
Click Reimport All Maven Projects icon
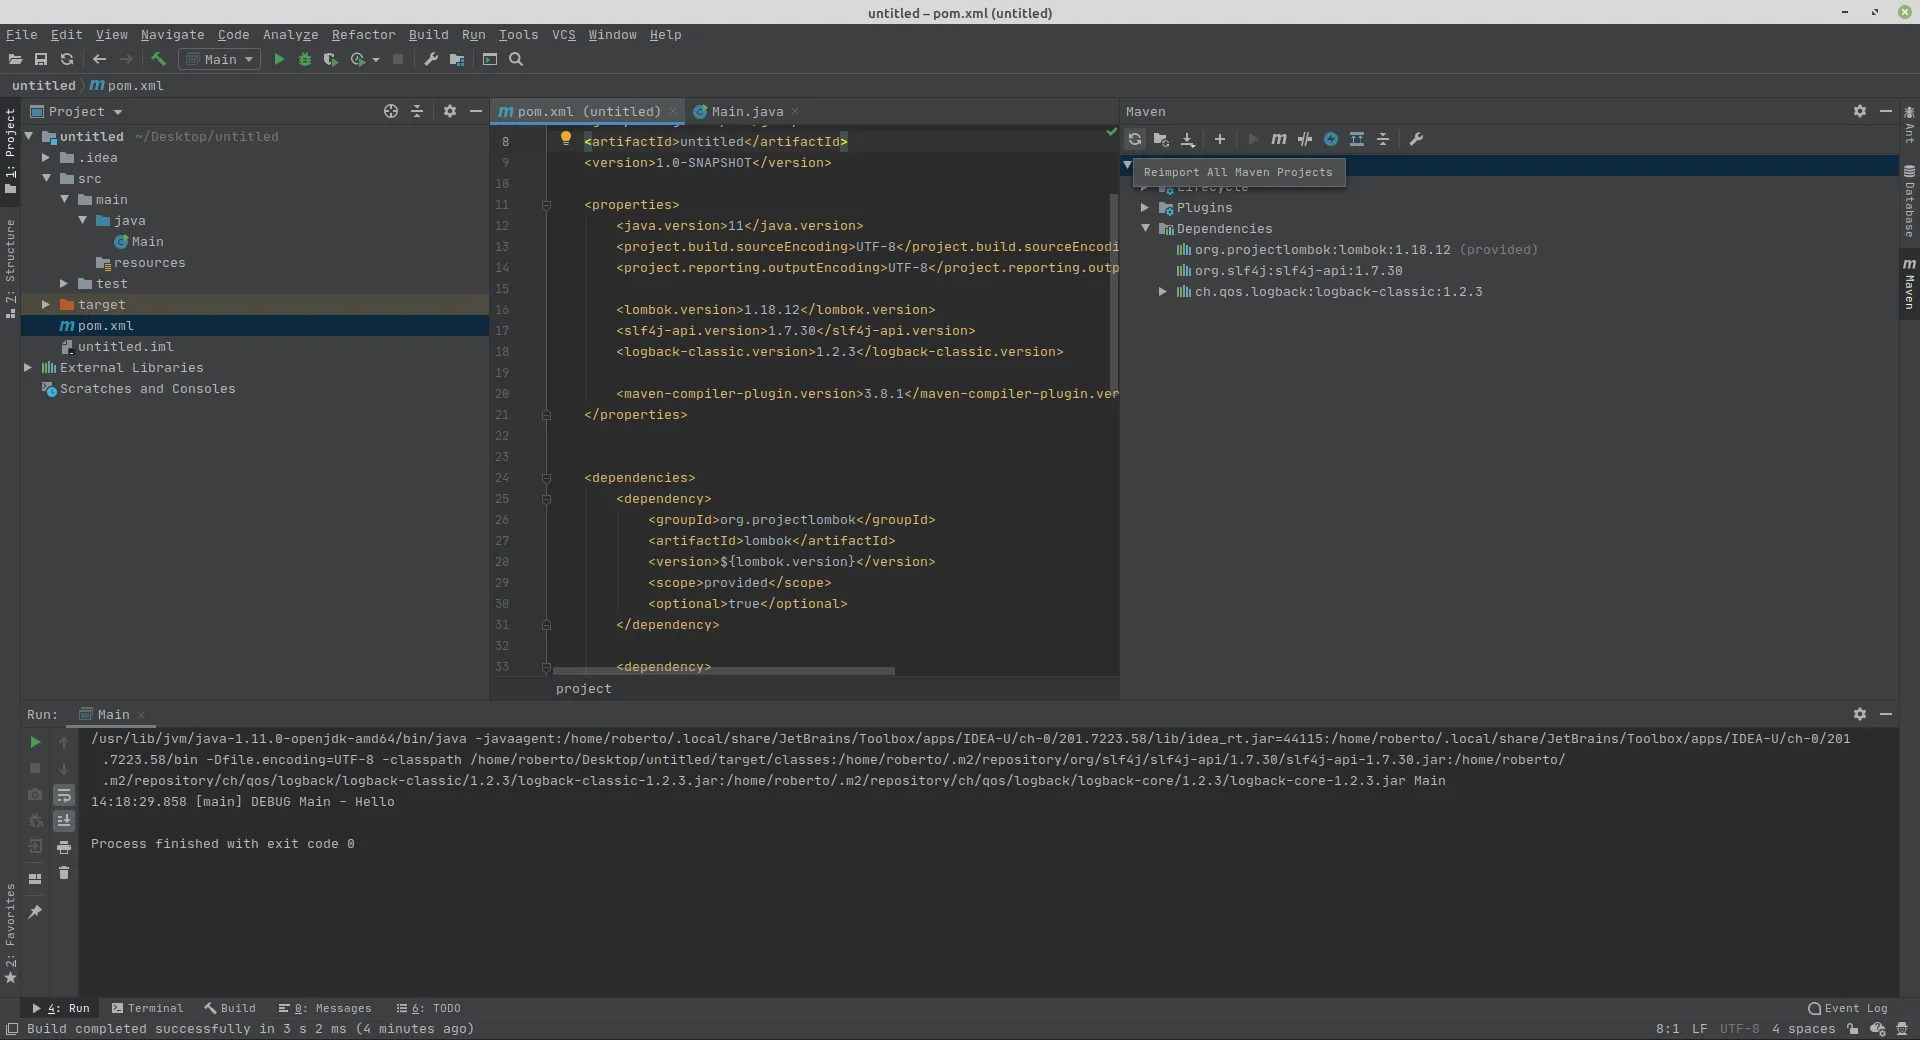pos(1134,140)
